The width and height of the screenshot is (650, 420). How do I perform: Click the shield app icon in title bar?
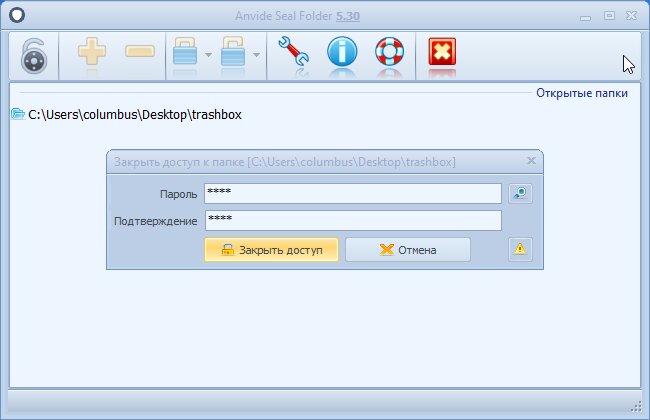(x=17, y=15)
